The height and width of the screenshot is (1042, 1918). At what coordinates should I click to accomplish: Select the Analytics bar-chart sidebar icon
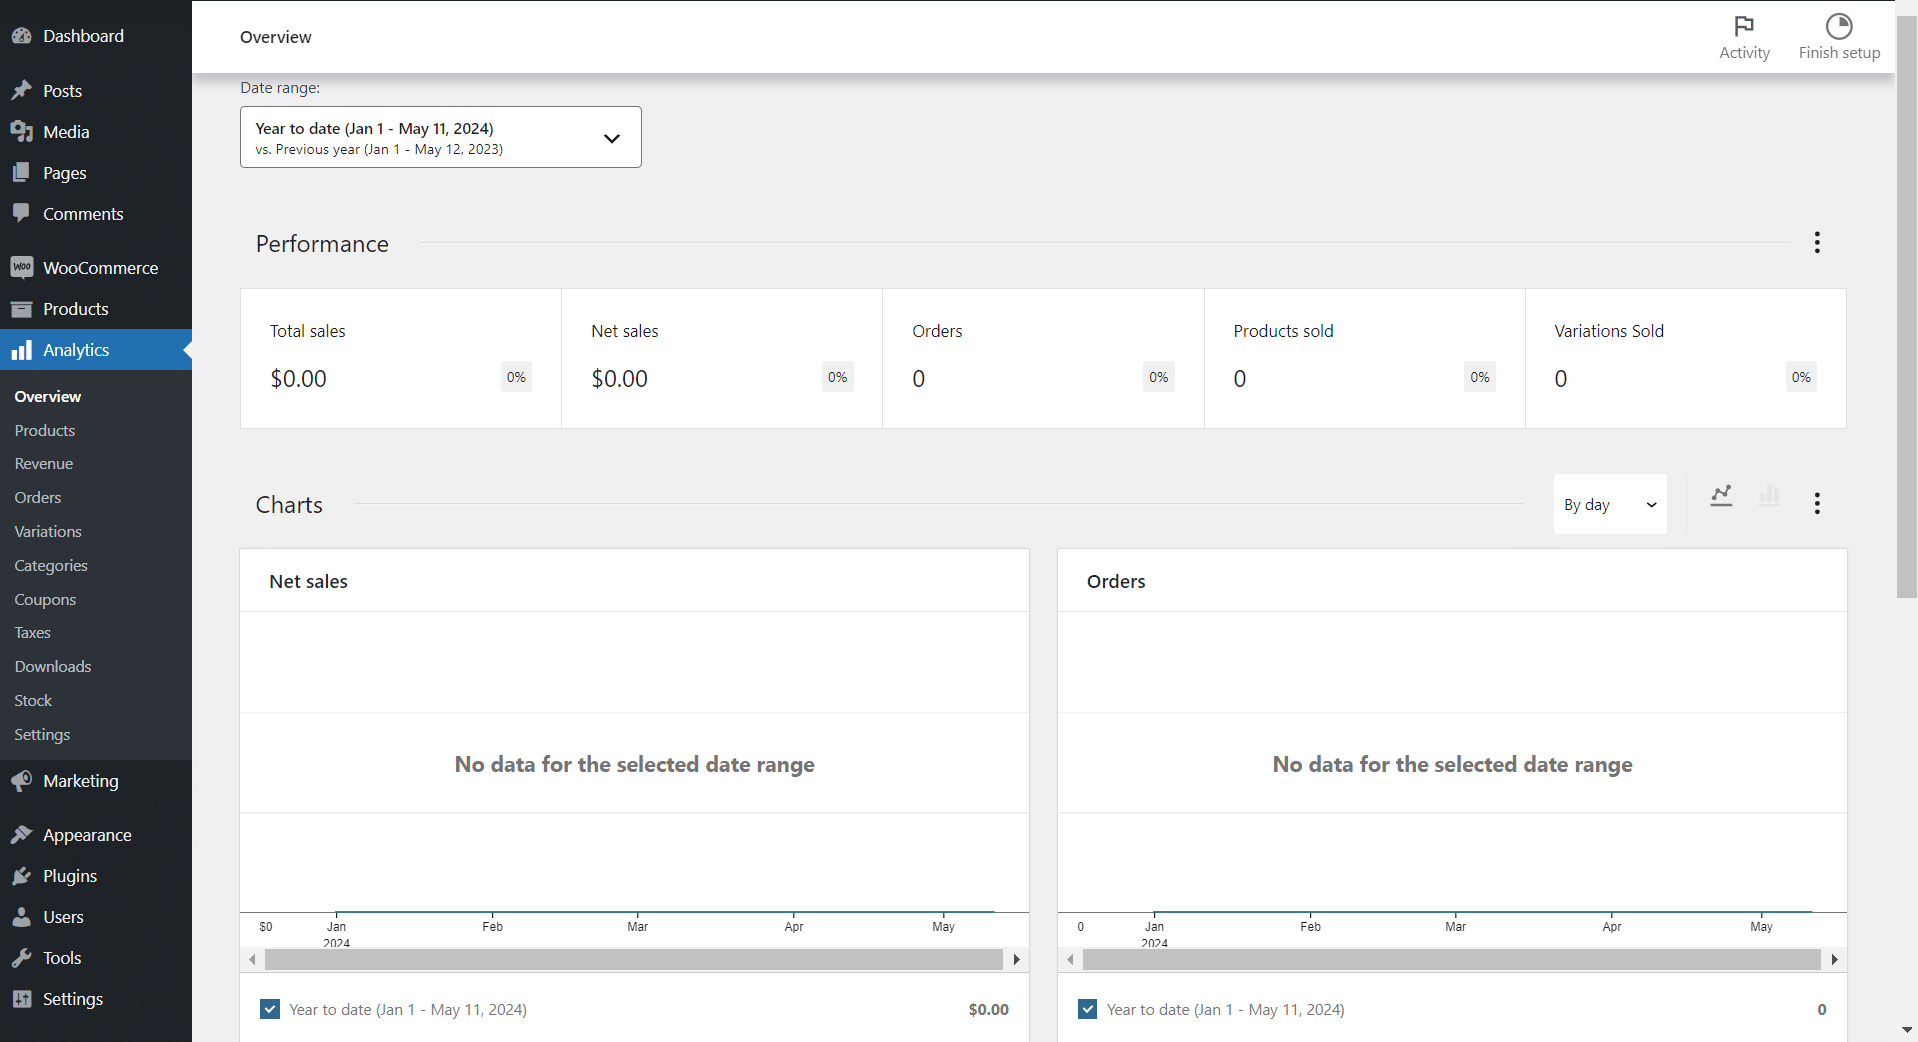pyautogui.click(x=21, y=349)
